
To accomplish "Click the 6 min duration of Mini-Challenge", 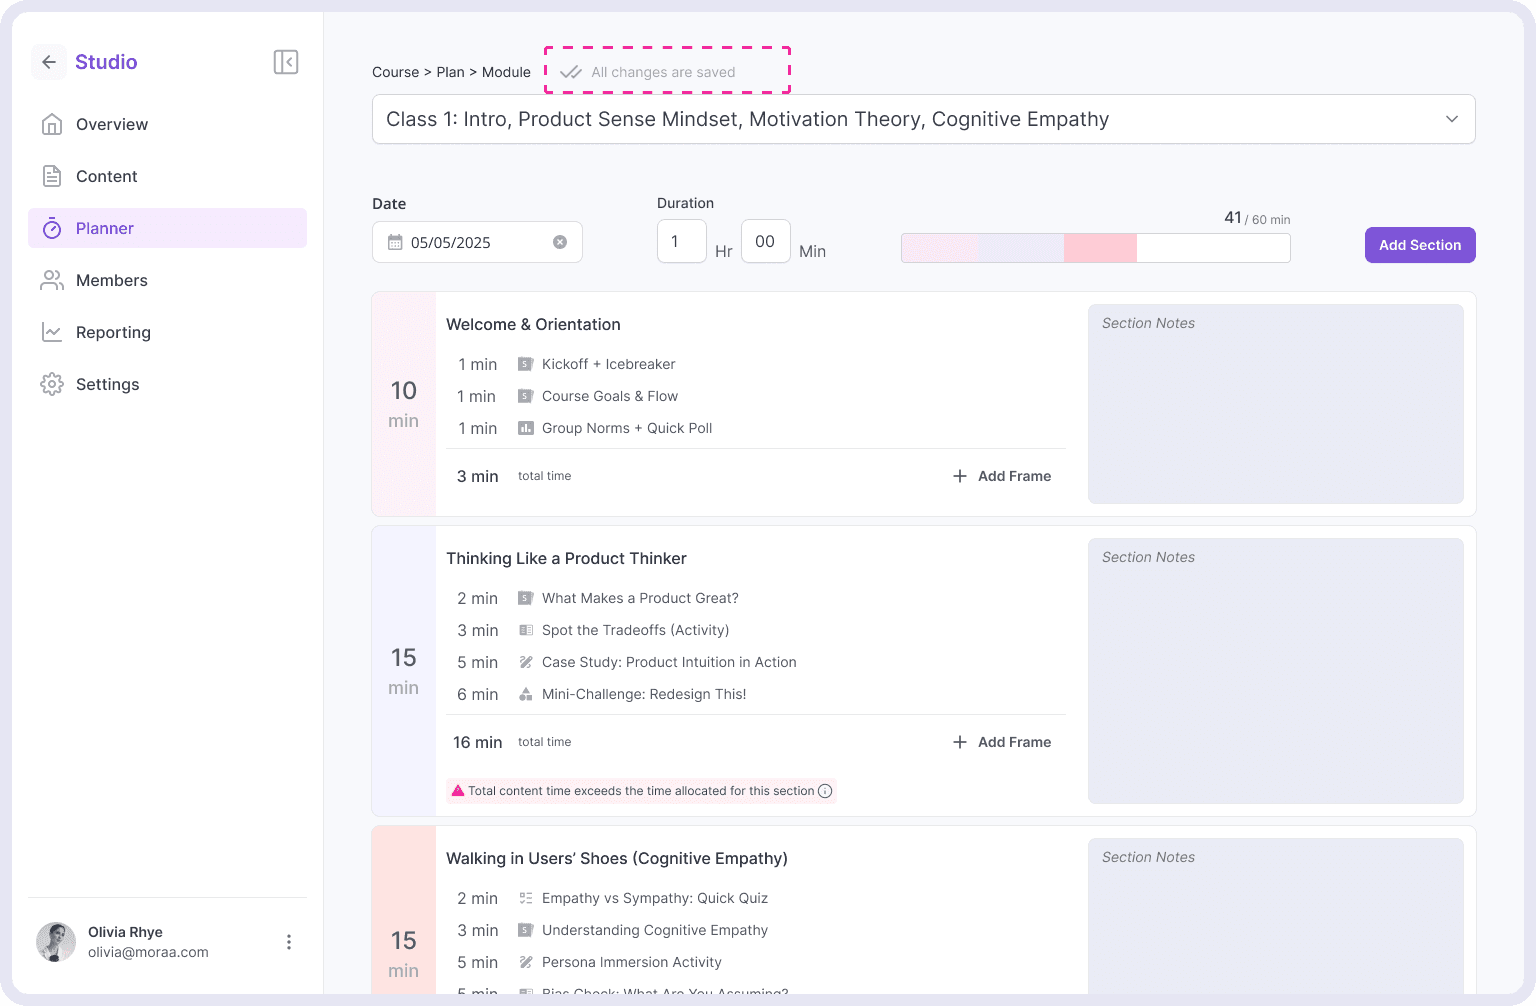I will 478,694.
